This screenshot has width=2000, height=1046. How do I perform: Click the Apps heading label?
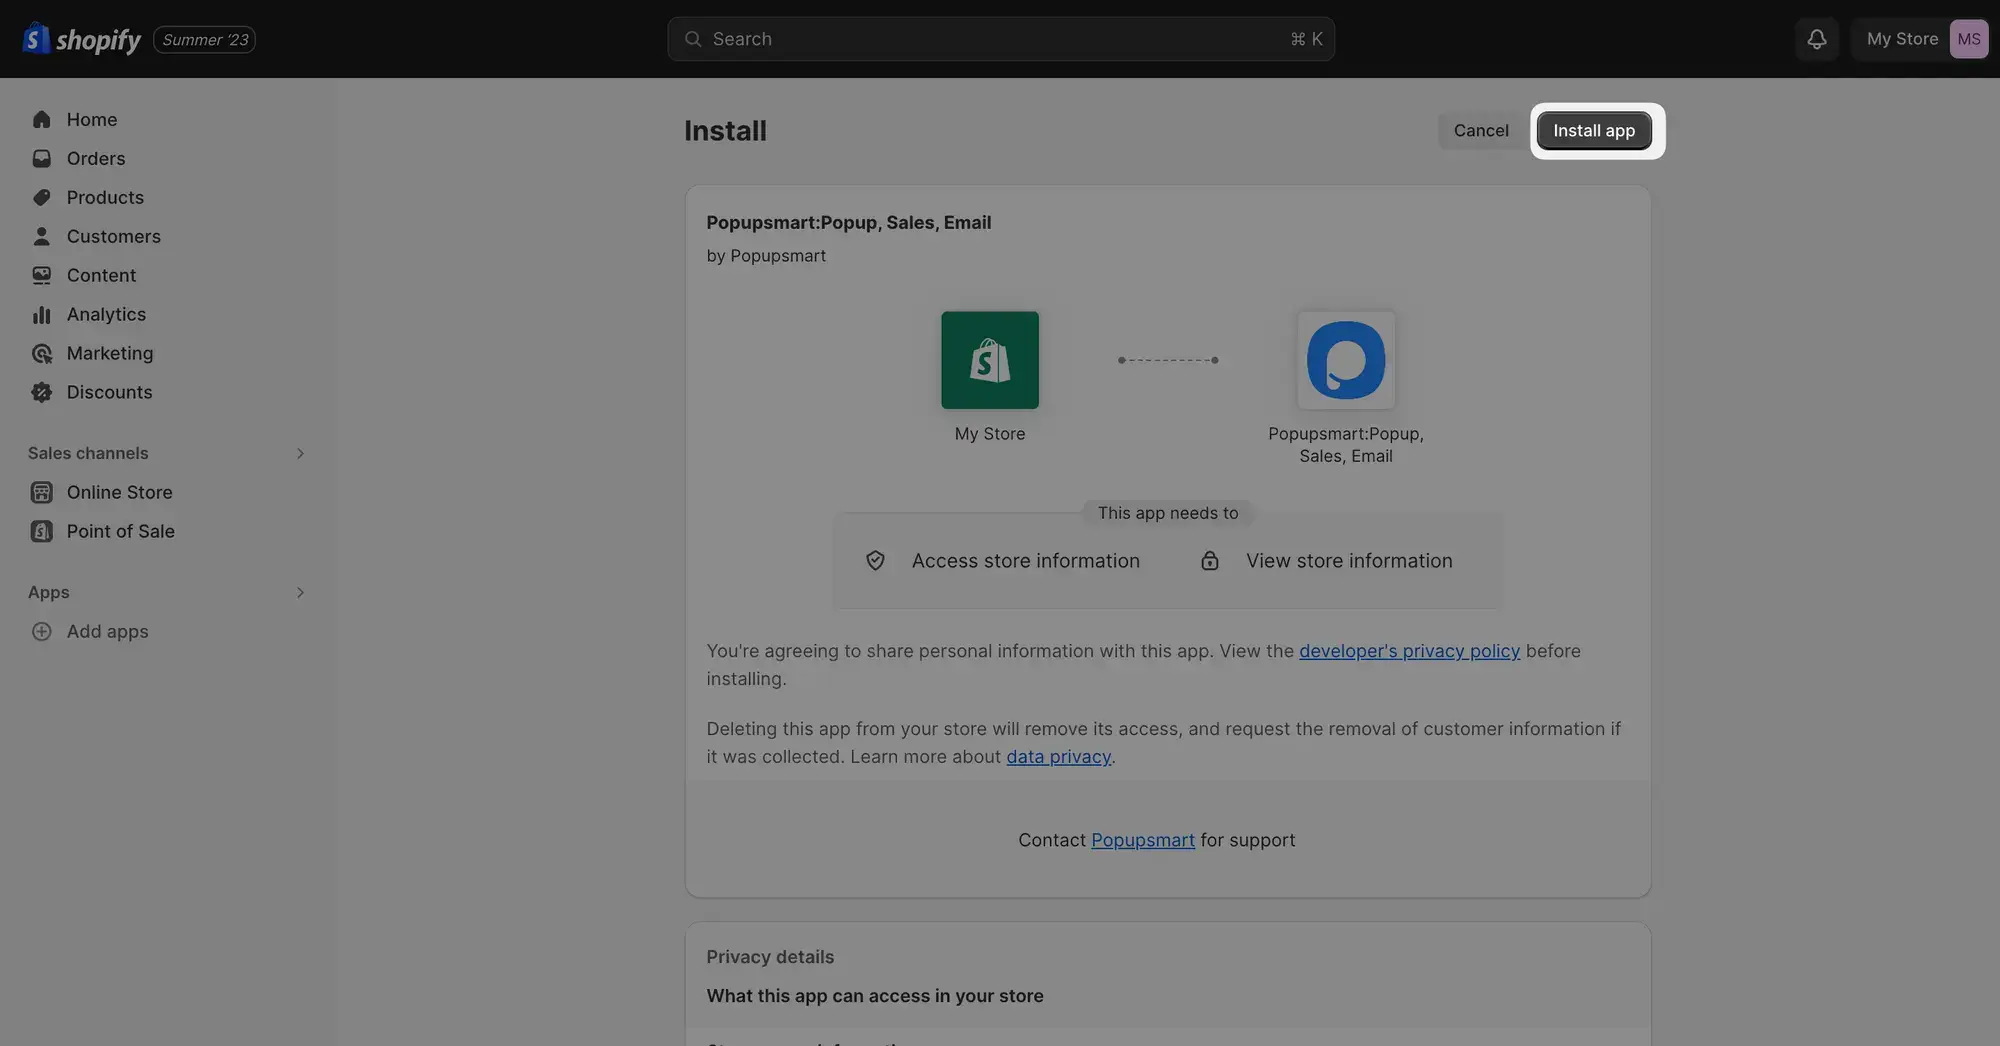(x=48, y=593)
